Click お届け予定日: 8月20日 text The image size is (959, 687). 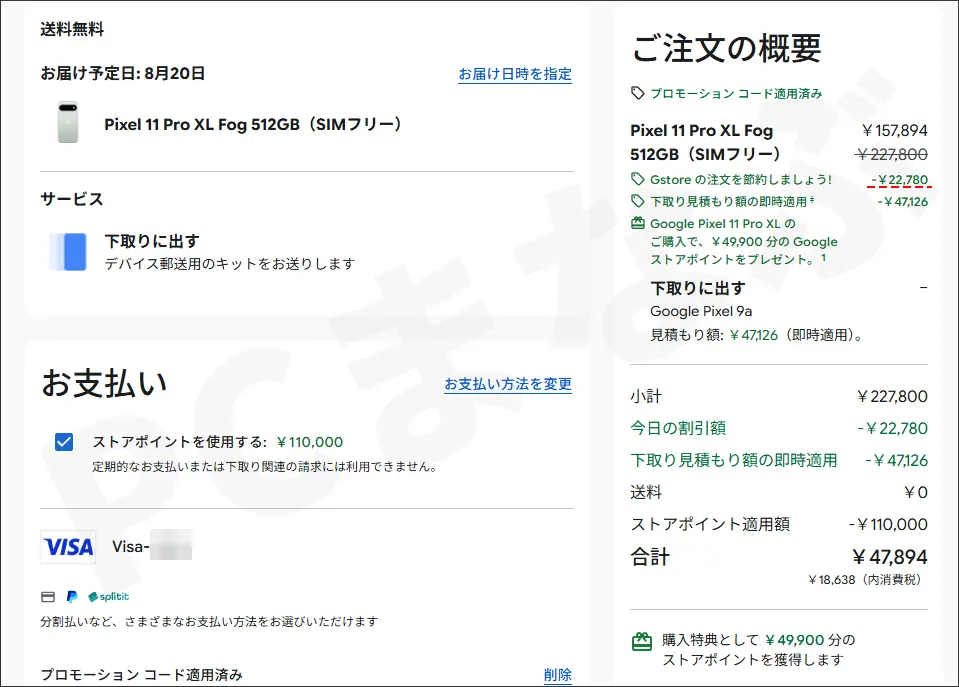click(122, 73)
